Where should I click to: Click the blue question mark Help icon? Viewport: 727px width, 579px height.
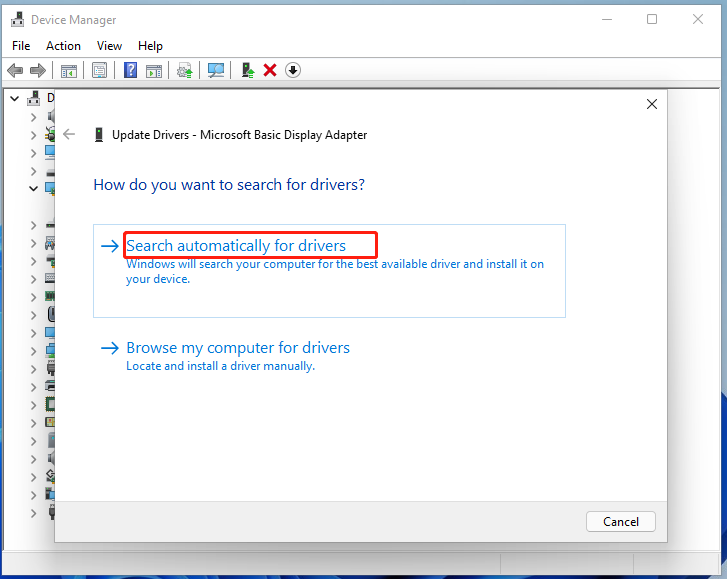[130, 70]
